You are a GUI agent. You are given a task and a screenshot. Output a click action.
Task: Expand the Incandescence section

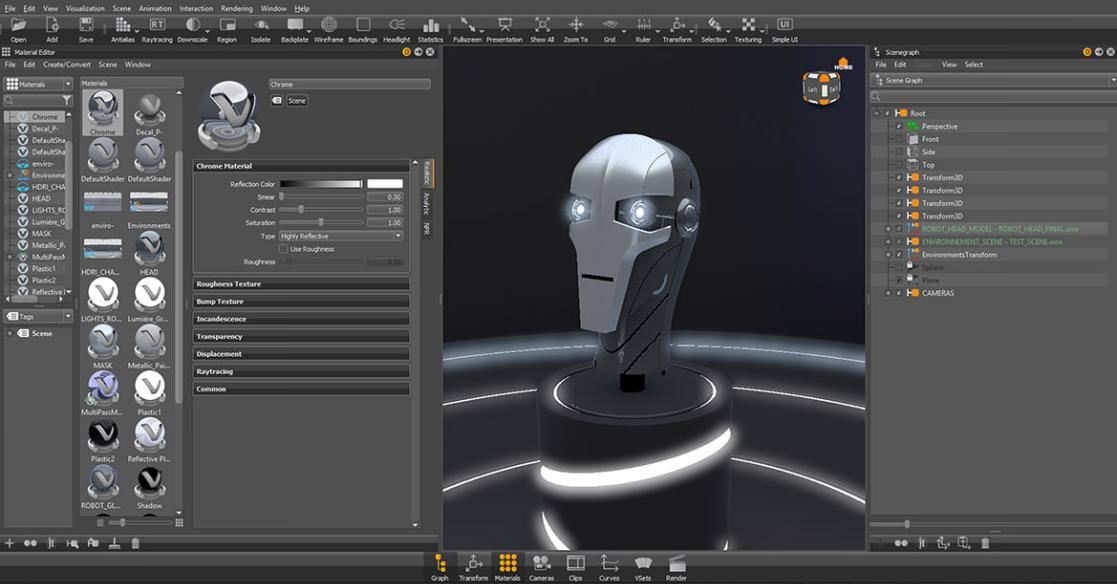coord(301,318)
